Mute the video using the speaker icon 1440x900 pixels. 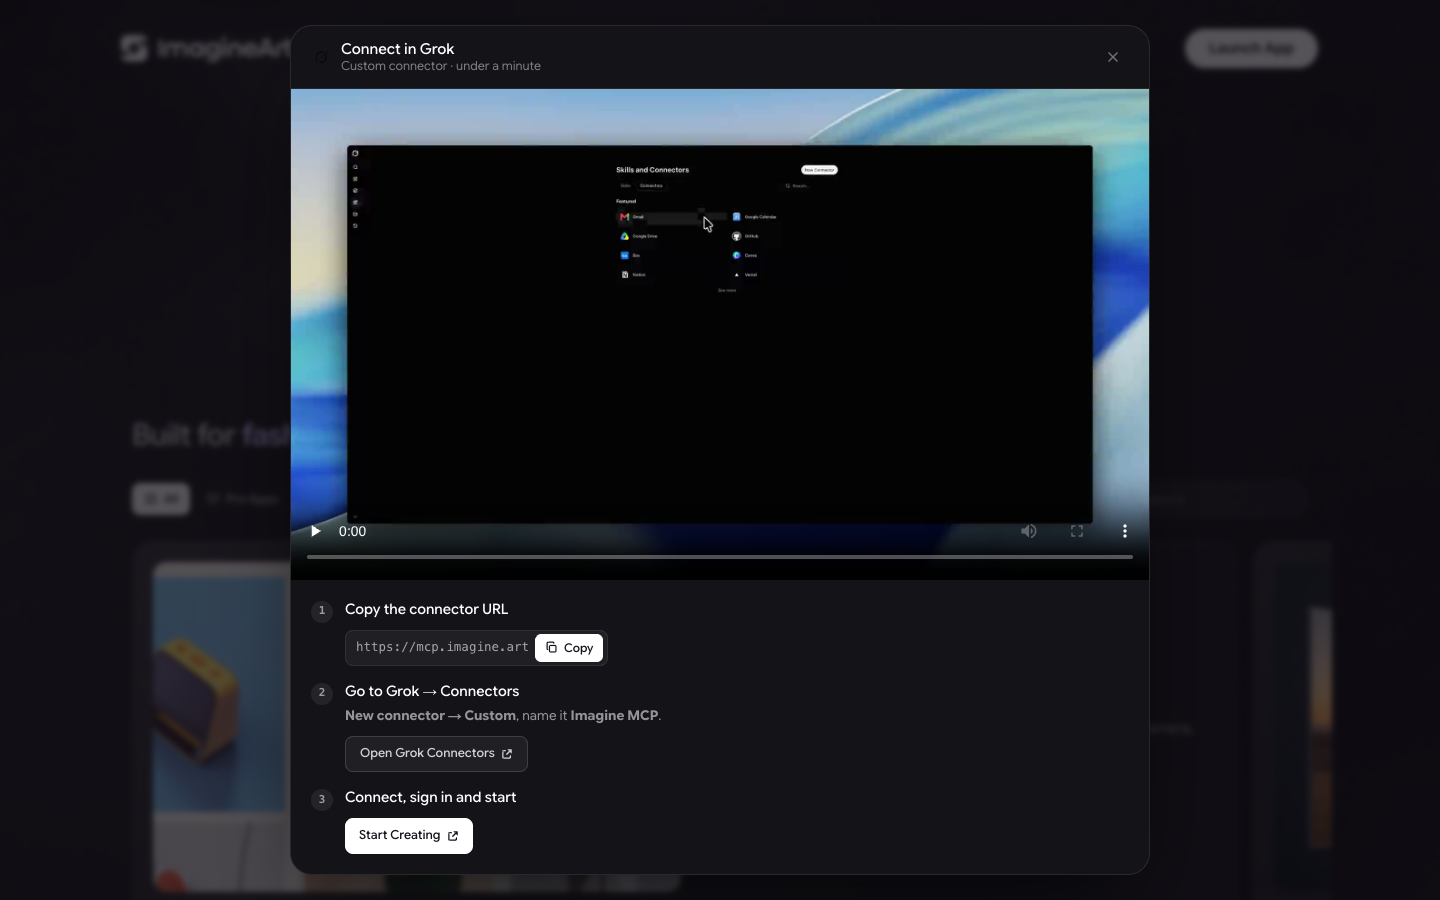1029,531
